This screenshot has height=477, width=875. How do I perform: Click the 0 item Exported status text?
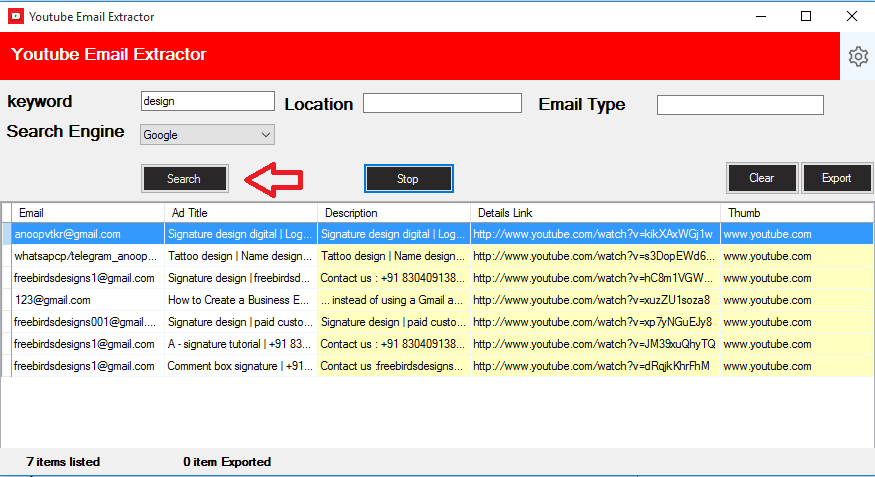(x=227, y=462)
